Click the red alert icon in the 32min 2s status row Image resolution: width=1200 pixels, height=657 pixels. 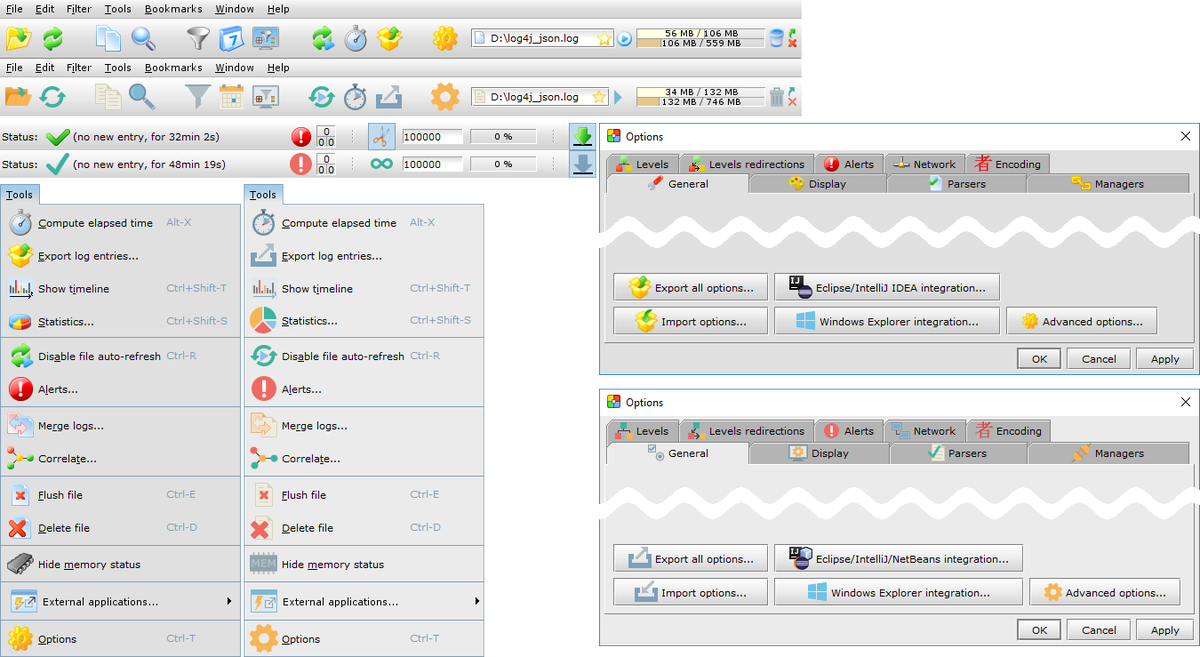pos(301,137)
